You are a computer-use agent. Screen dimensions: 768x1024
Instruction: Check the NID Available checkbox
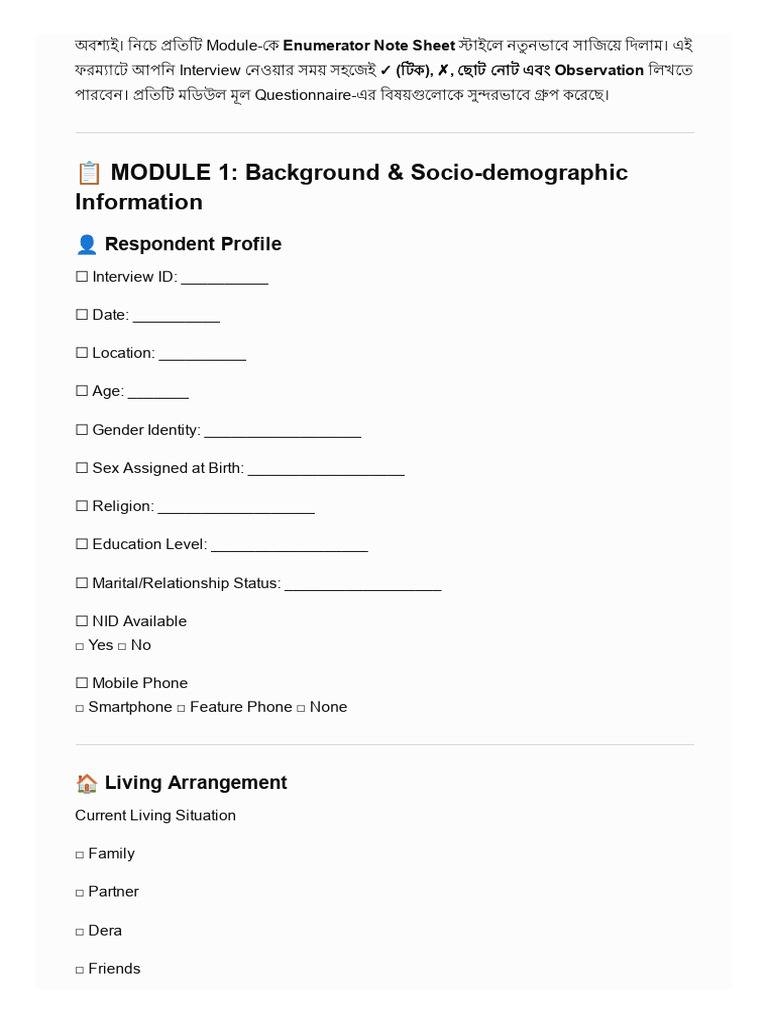tap(82, 621)
